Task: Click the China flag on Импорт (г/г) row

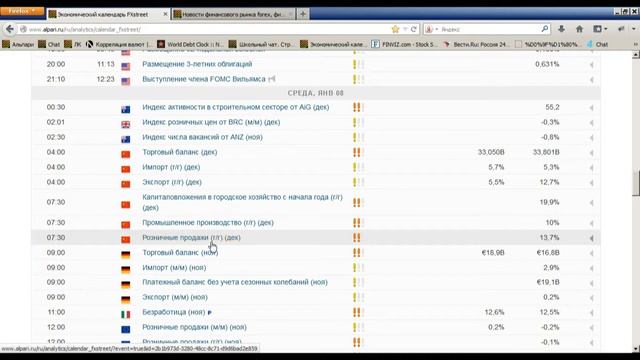Action: click(126, 169)
